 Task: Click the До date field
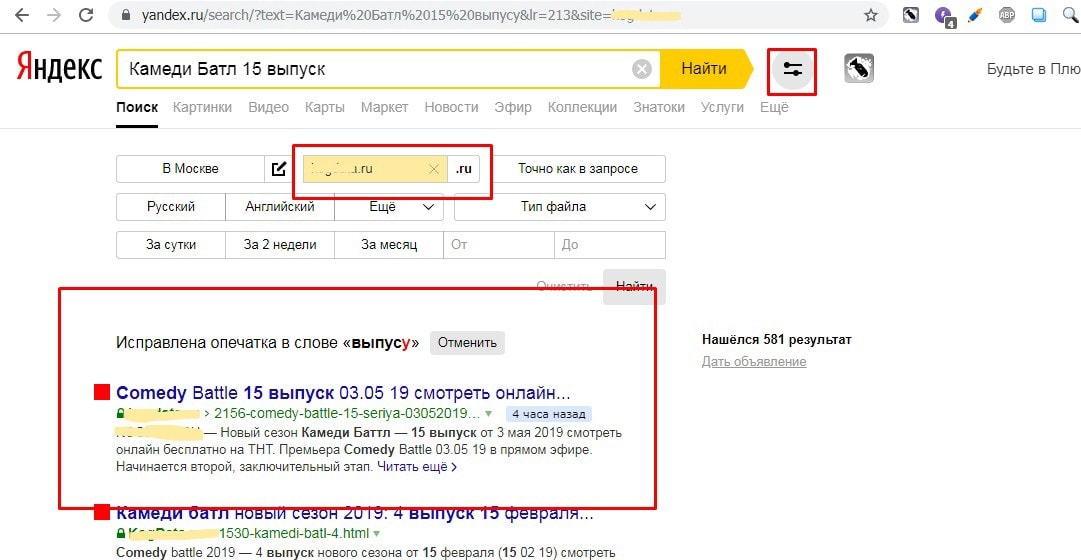pos(610,245)
